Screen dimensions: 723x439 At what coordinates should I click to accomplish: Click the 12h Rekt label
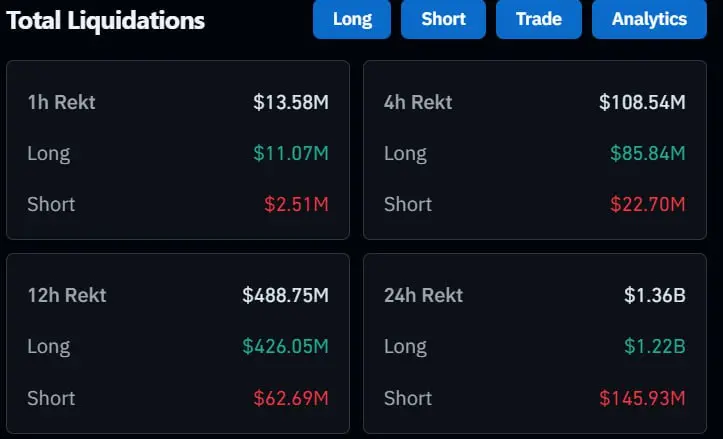tap(67, 295)
